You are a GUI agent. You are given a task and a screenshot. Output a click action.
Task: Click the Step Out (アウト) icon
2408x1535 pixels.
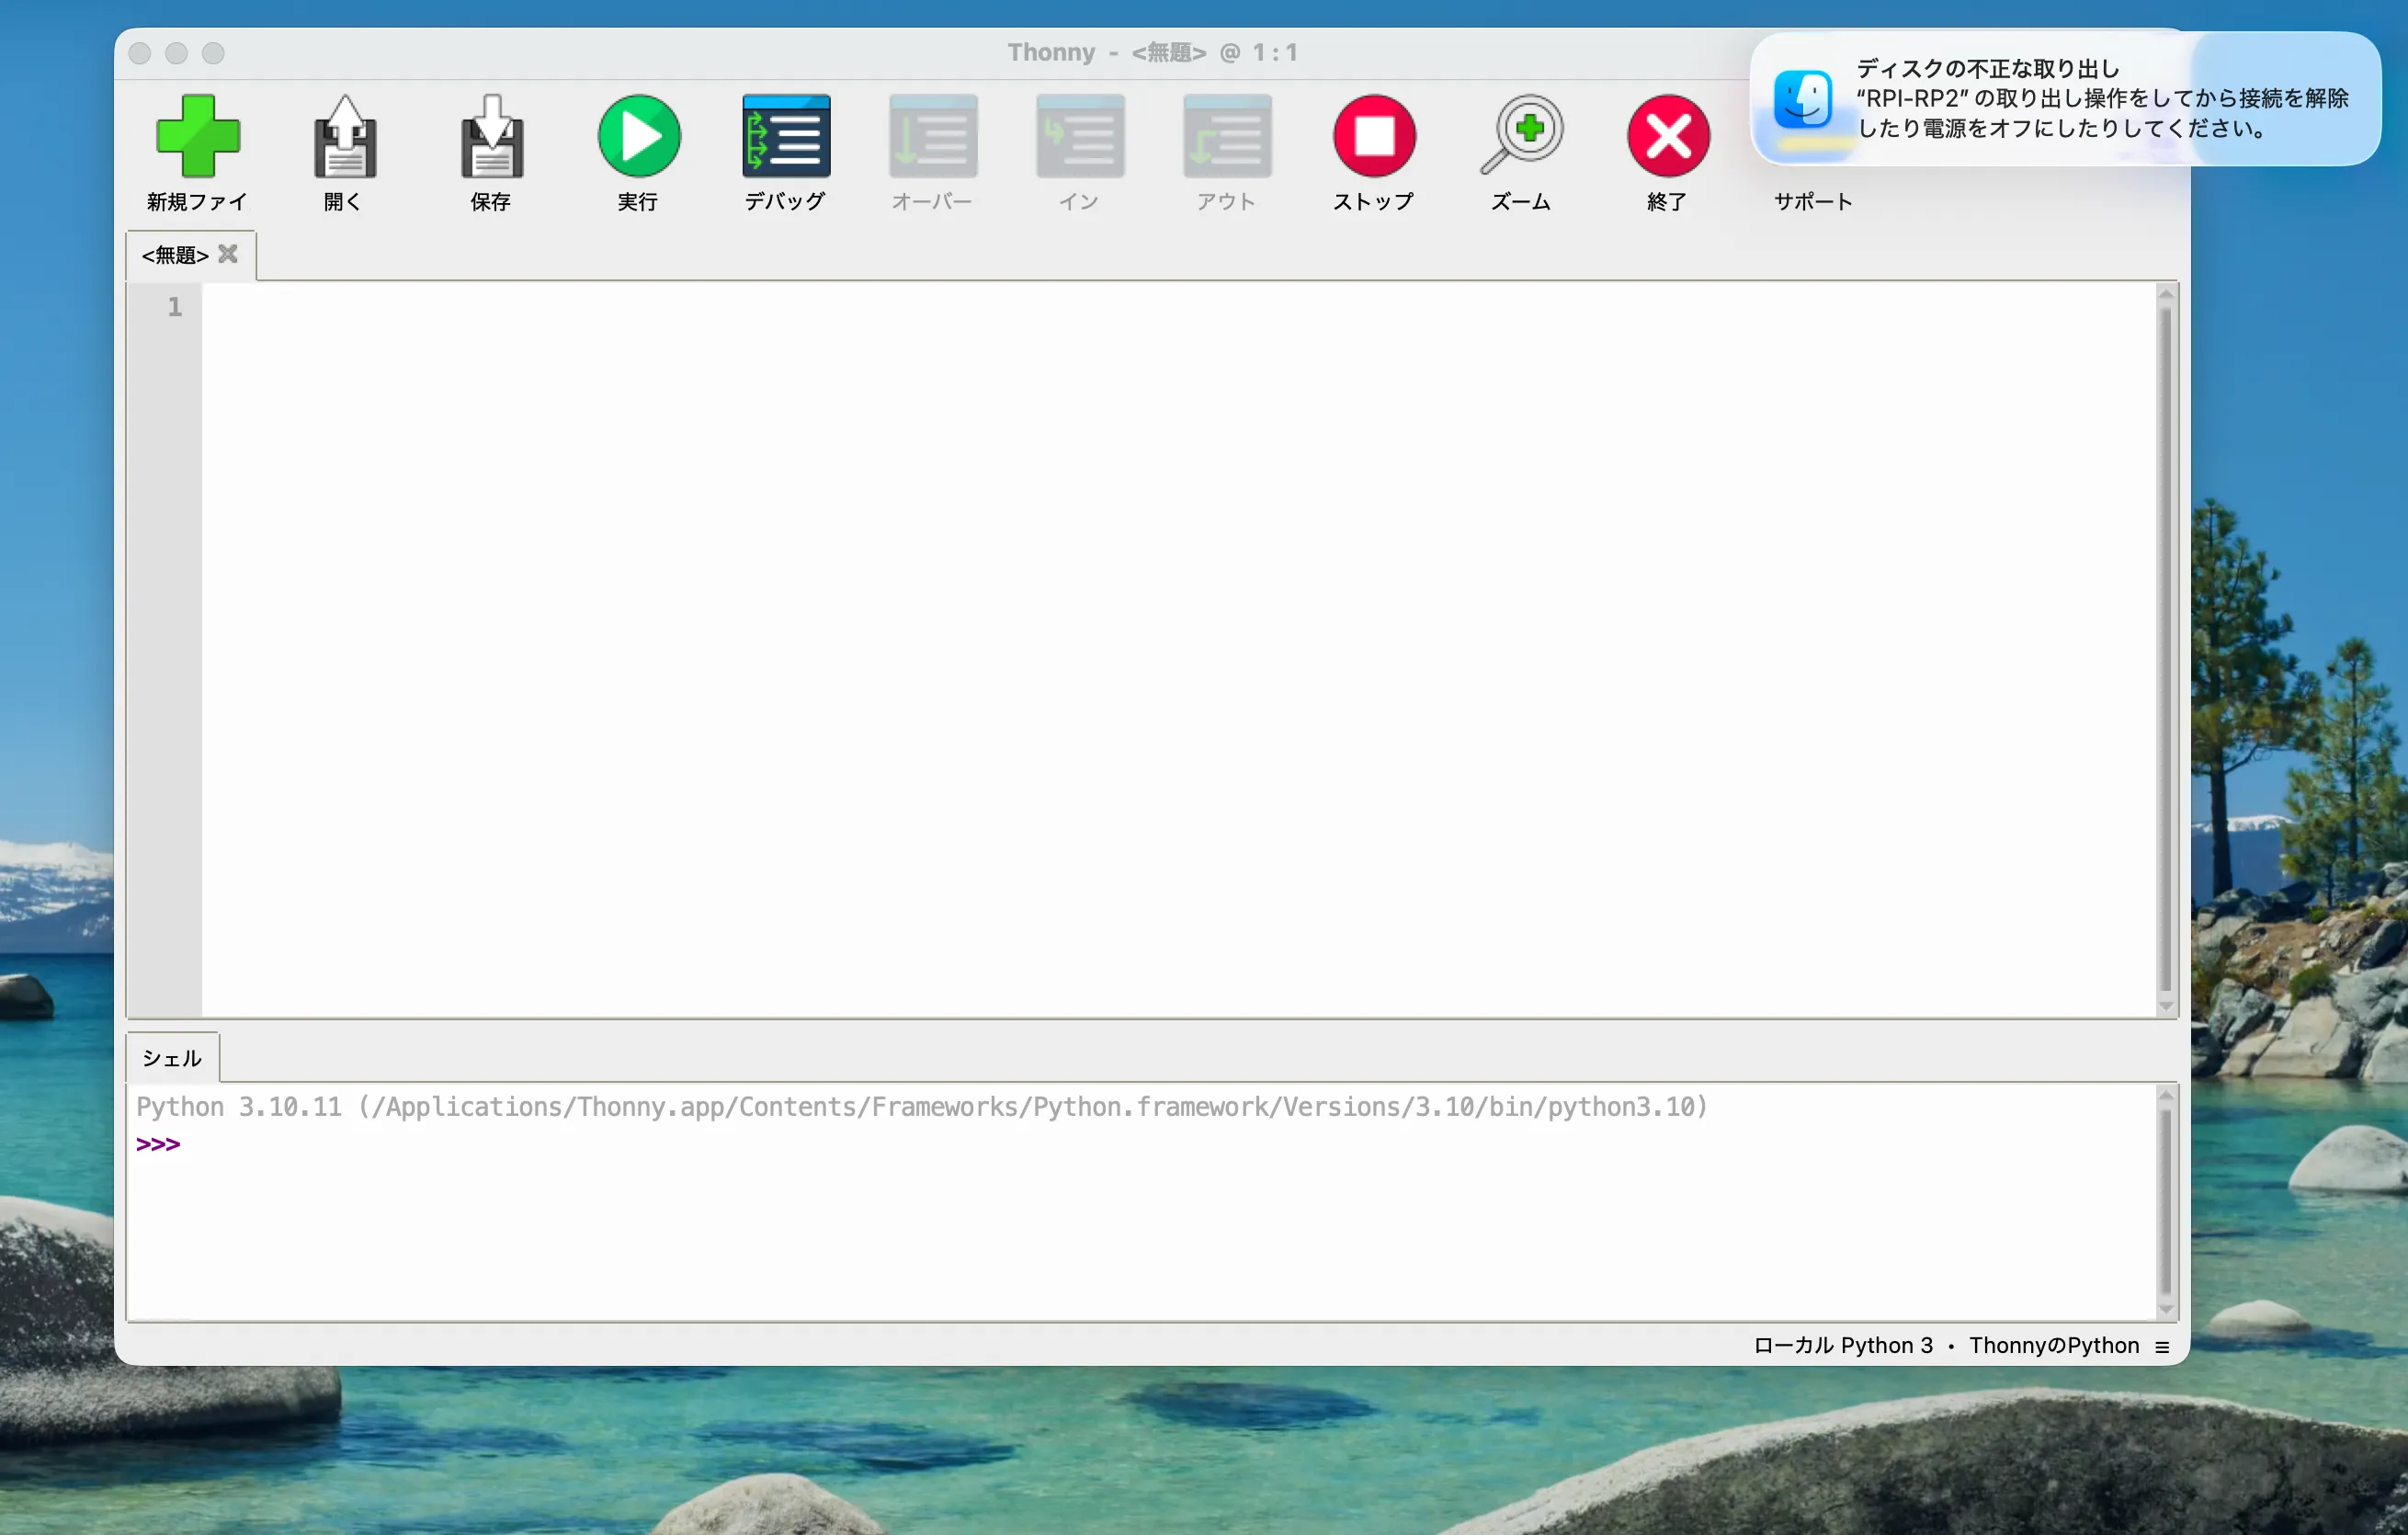[x=1227, y=137]
